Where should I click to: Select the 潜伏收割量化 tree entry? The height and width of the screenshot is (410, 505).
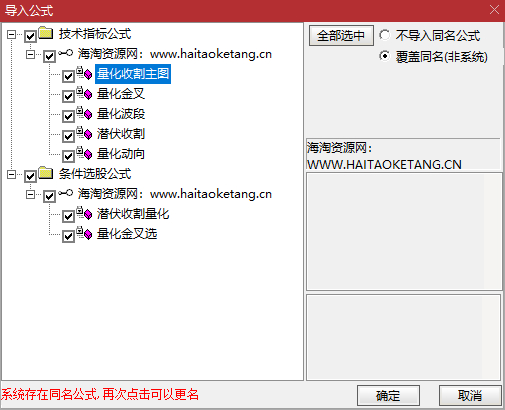(133, 214)
